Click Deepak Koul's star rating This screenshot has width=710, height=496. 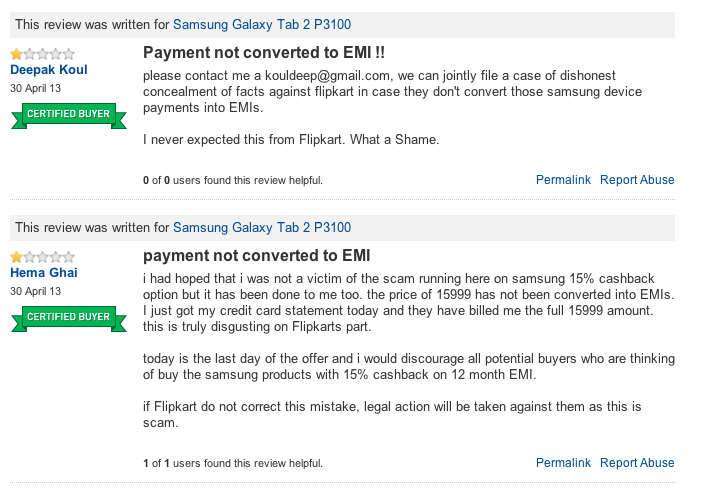click(x=43, y=54)
